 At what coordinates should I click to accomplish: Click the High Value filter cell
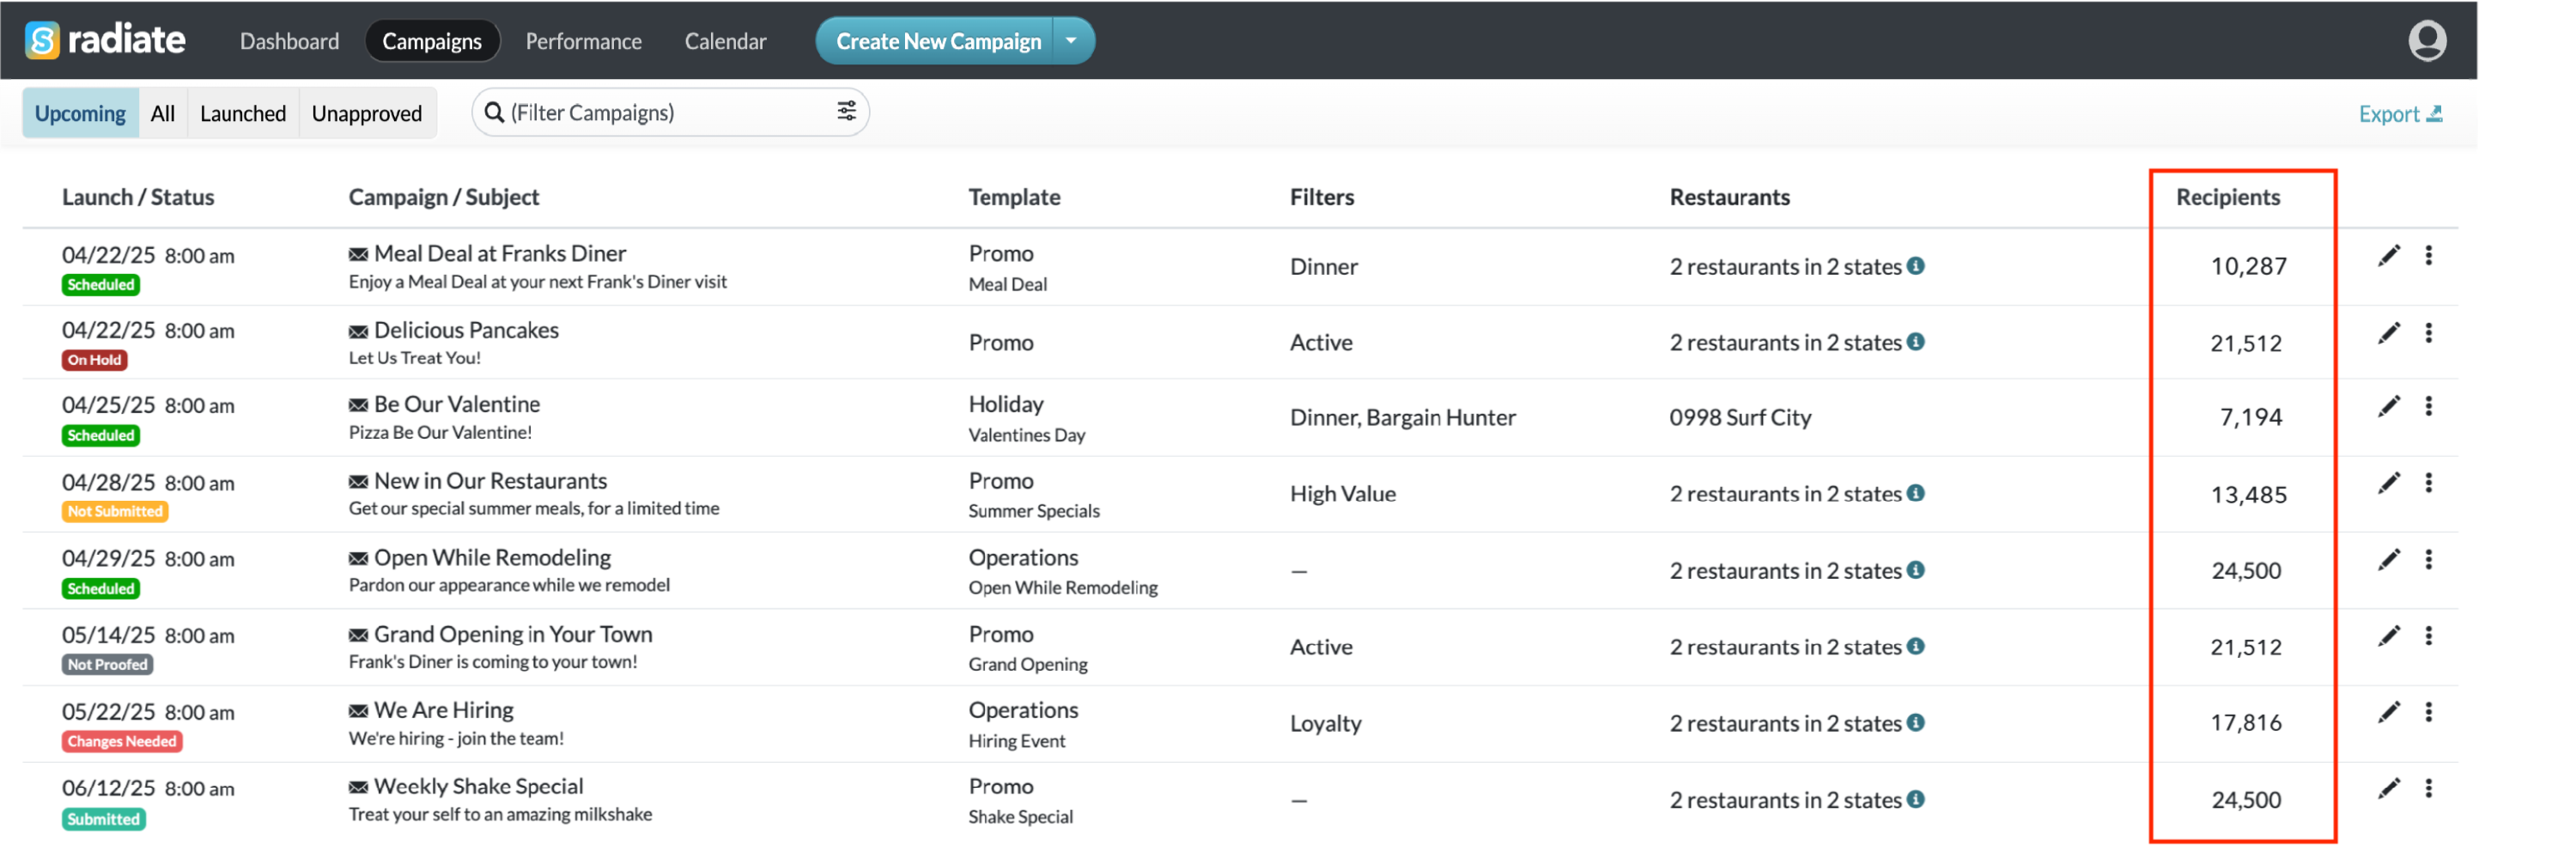[x=1342, y=493]
